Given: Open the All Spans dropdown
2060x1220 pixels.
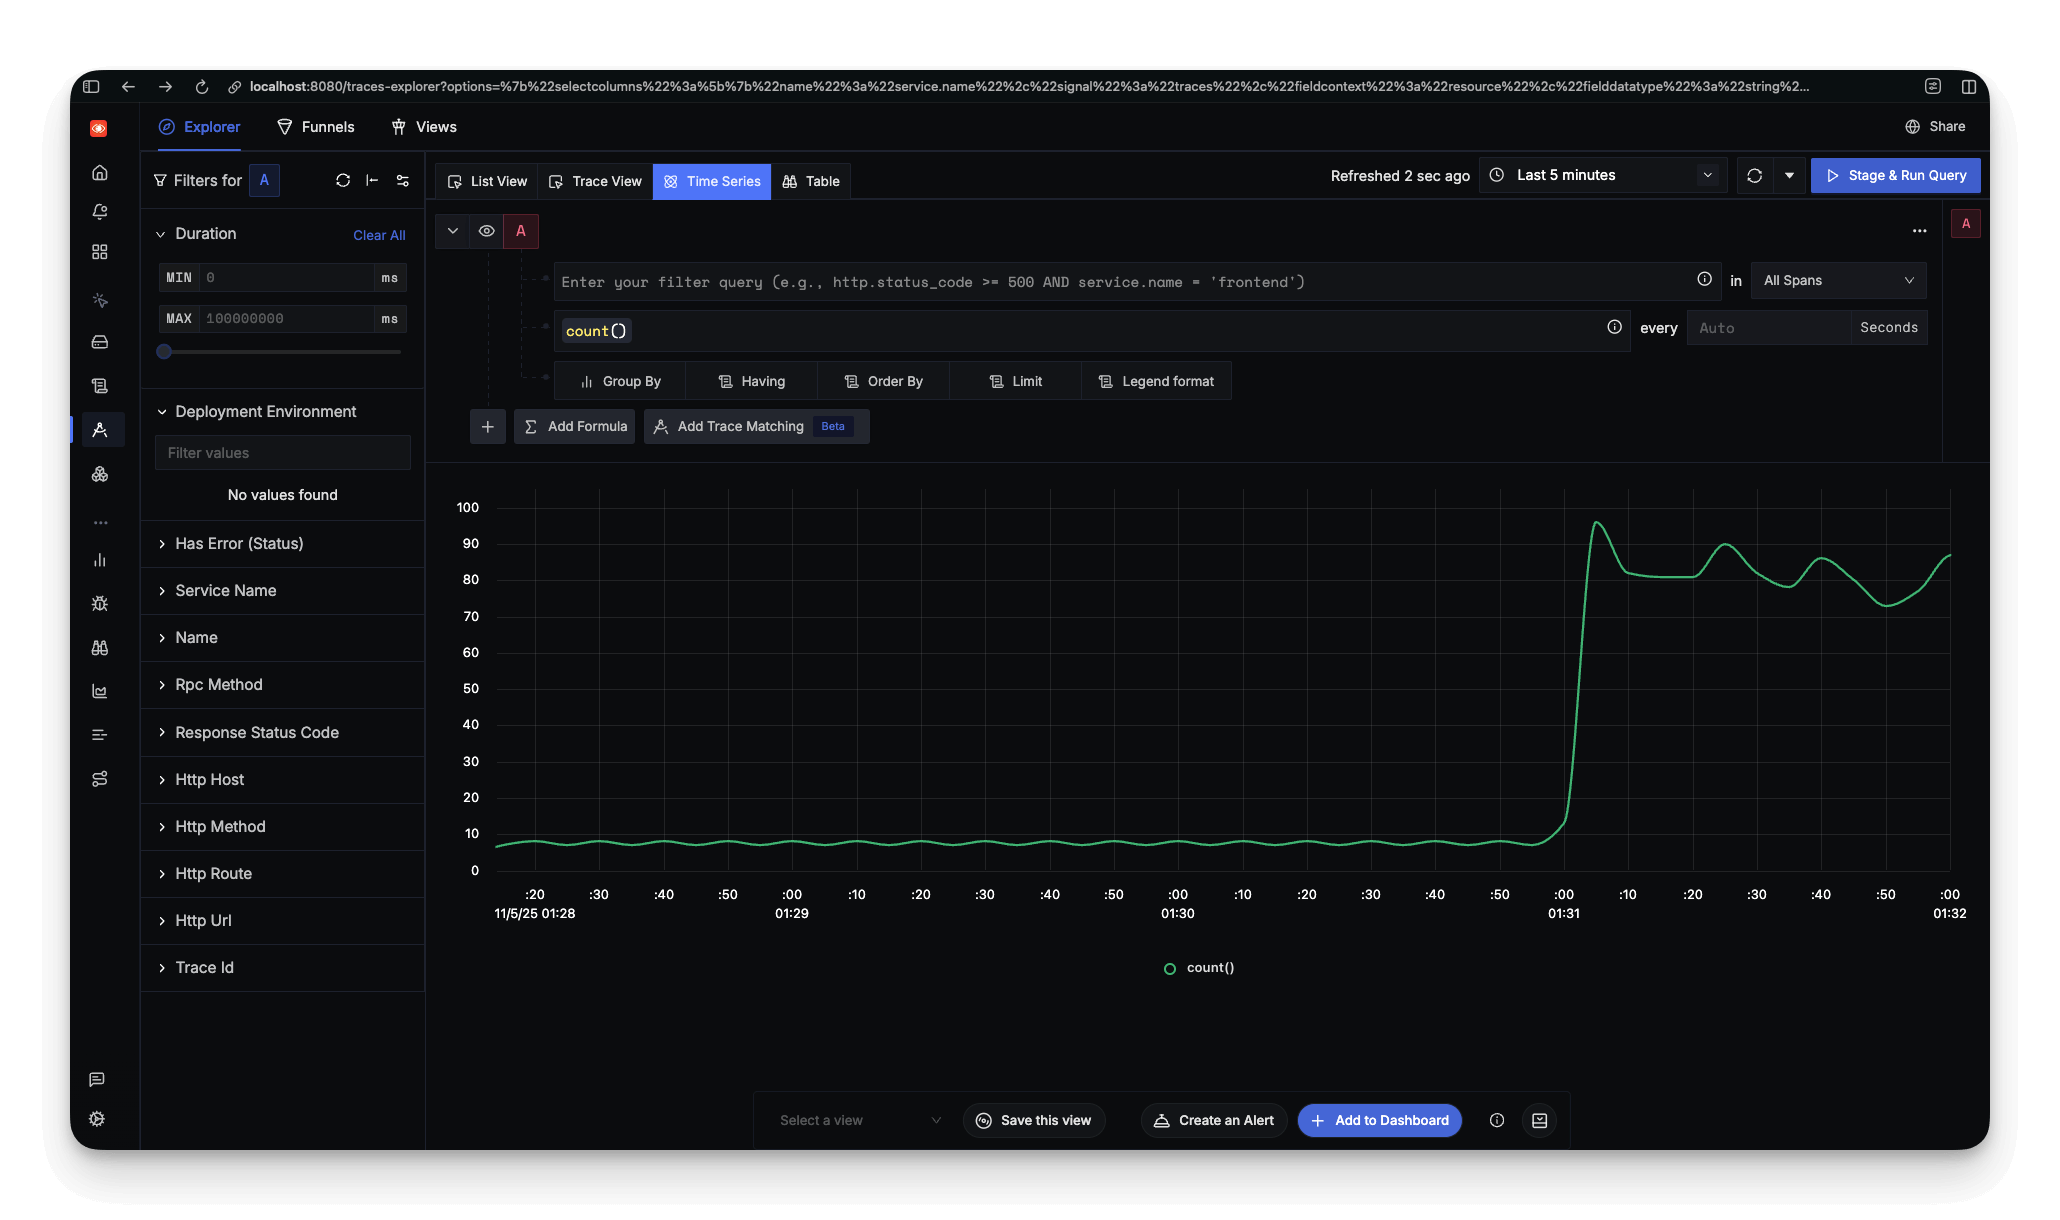Looking at the screenshot, I should 1837,280.
